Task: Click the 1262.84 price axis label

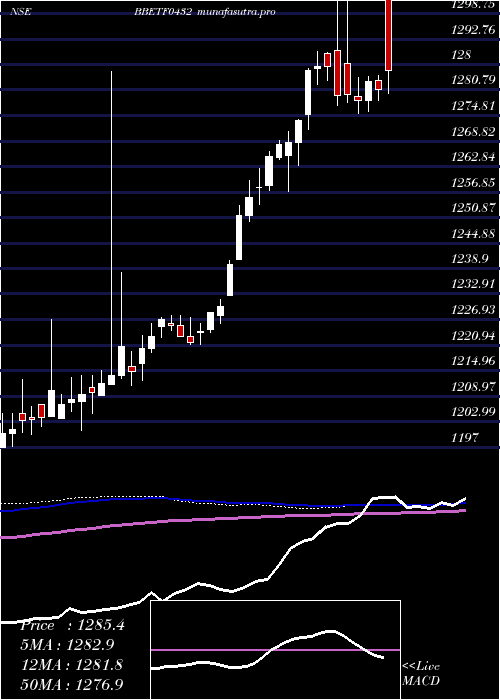Action: tap(473, 157)
